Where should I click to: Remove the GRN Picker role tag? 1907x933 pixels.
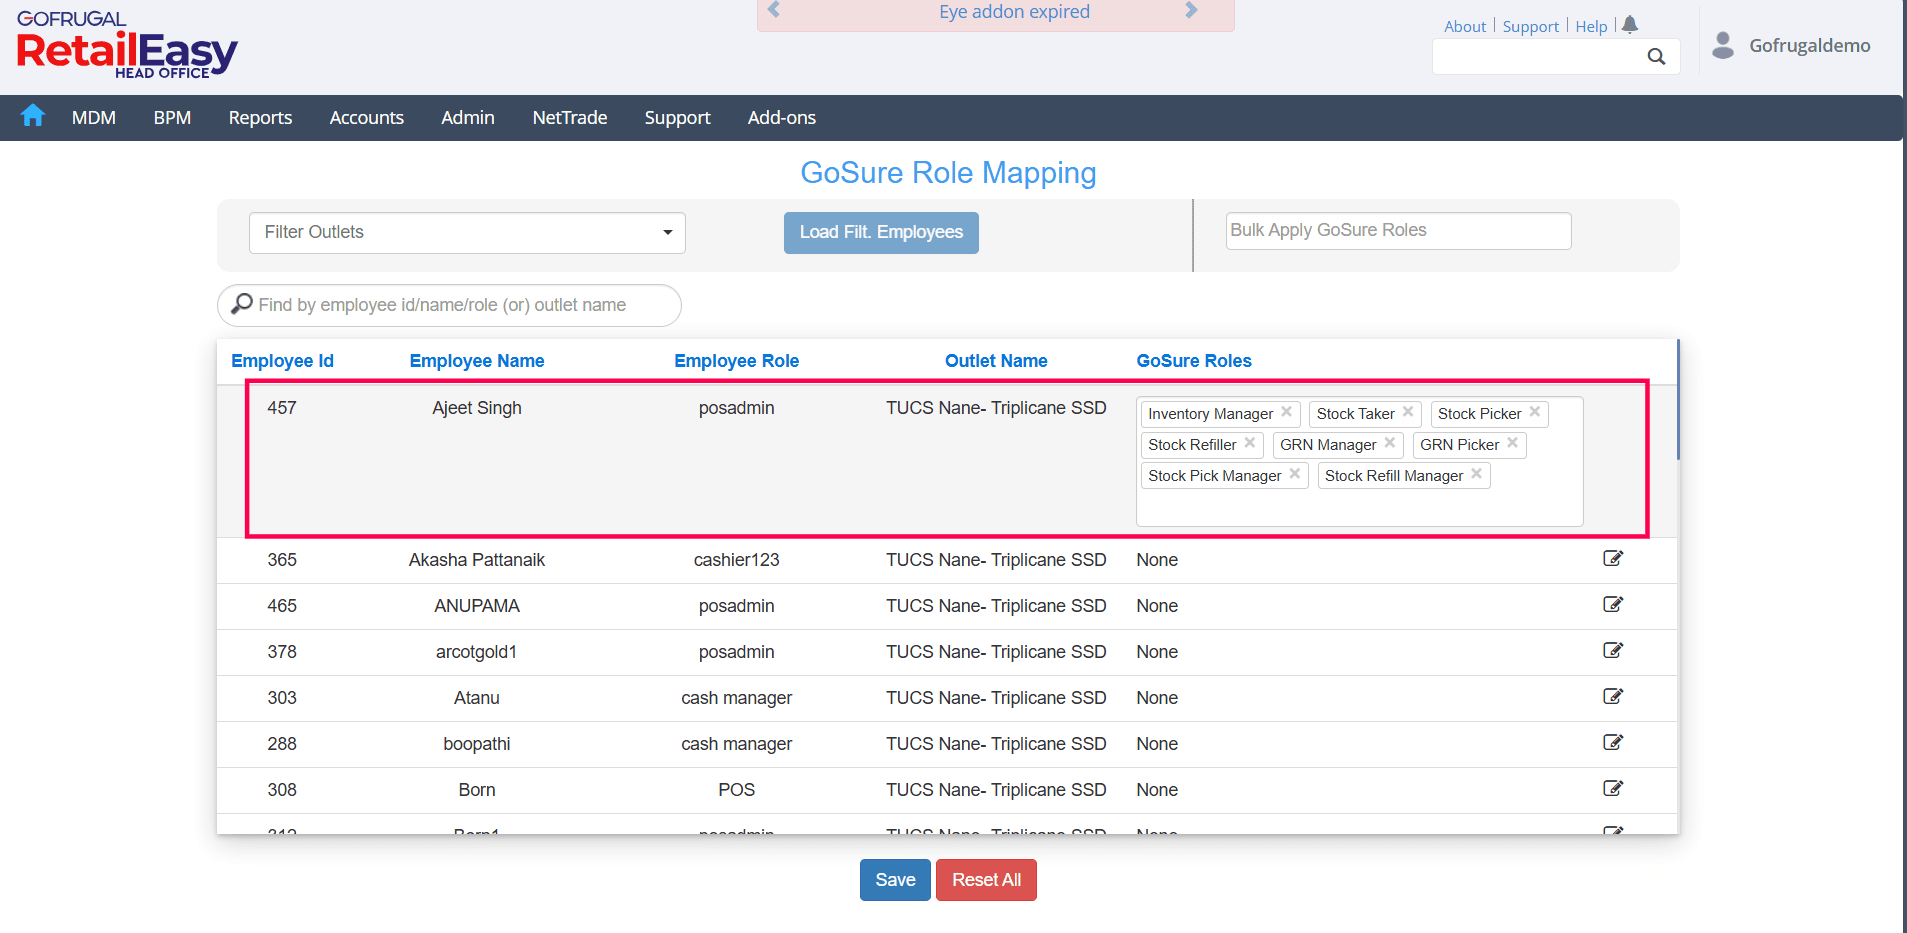(1513, 443)
